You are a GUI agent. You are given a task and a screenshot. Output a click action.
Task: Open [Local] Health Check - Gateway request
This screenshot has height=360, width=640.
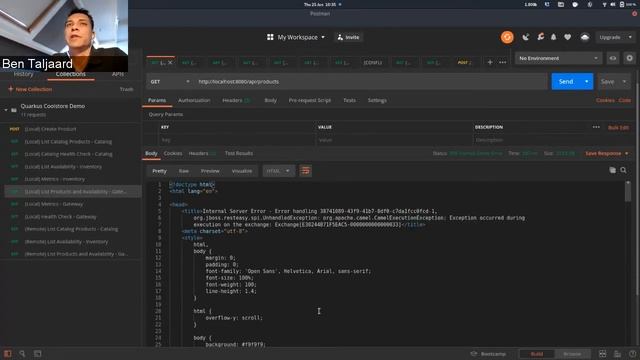71,217
